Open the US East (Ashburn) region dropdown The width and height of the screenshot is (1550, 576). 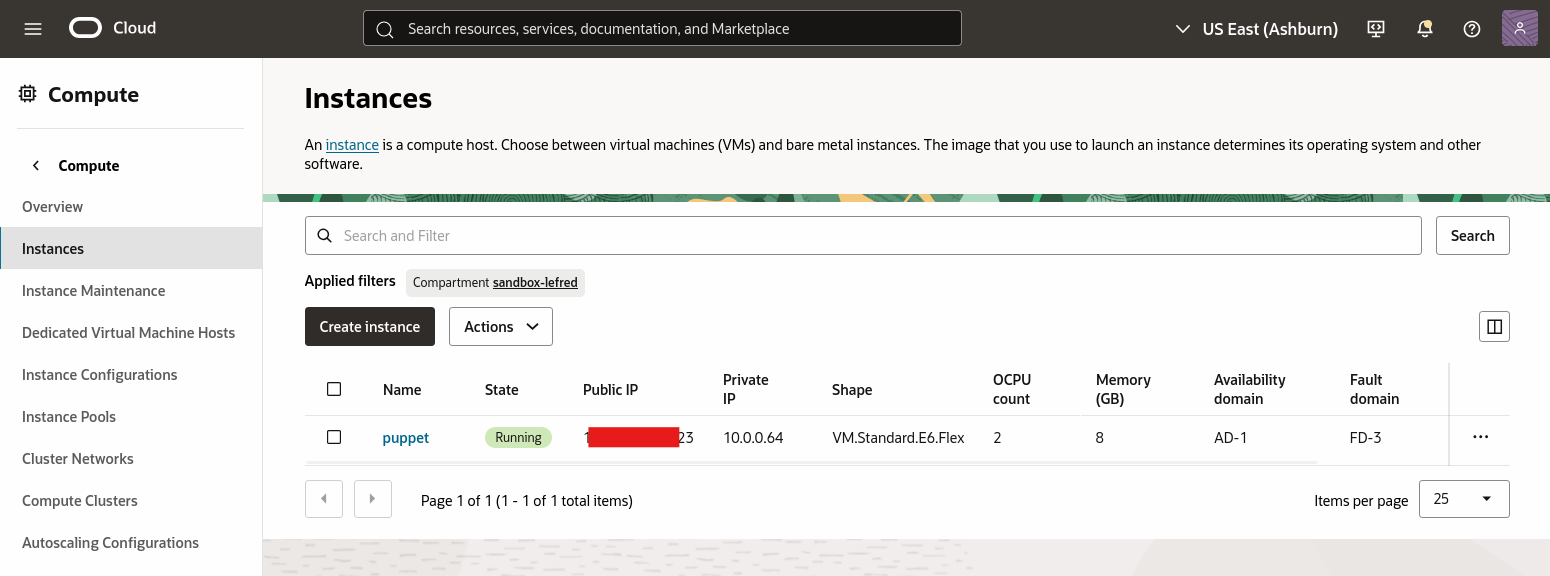tap(1269, 28)
